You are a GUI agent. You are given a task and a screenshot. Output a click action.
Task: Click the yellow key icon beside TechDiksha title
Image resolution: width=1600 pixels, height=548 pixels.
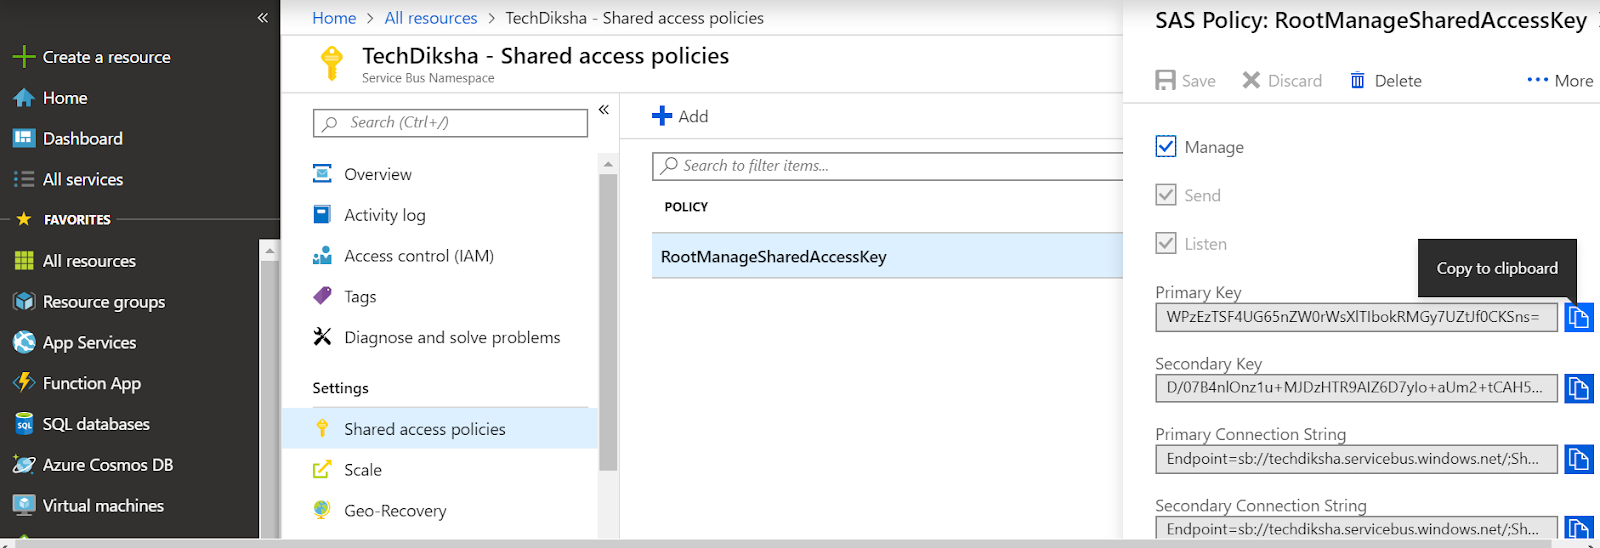(331, 63)
